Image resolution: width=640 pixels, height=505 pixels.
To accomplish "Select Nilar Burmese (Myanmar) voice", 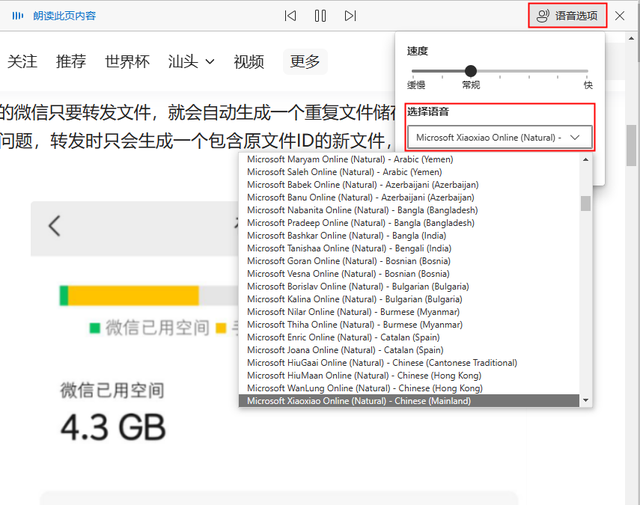I will [x=409, y=312].
